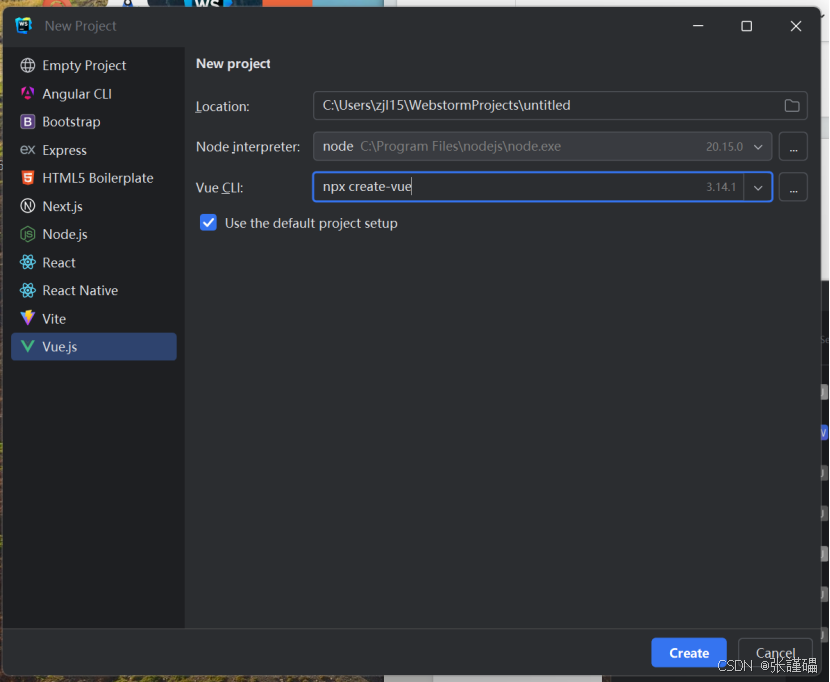
Task: Click the Vue.js V logo icon
Action: [28, 347]
